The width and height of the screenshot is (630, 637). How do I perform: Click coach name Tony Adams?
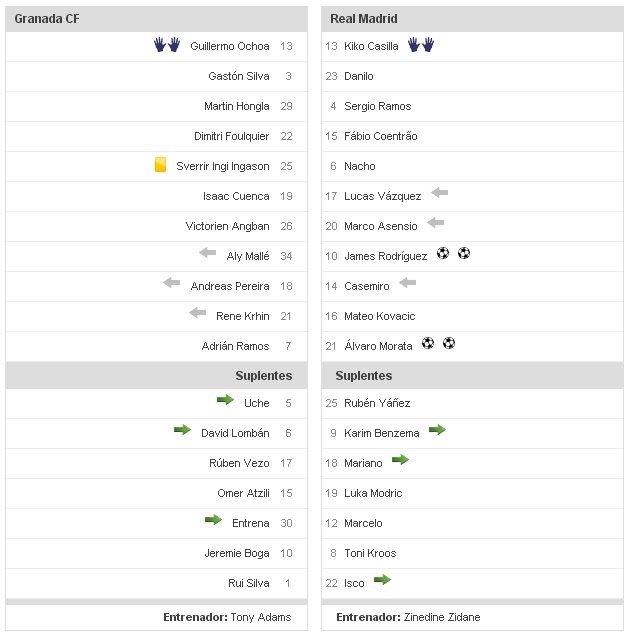261,617
